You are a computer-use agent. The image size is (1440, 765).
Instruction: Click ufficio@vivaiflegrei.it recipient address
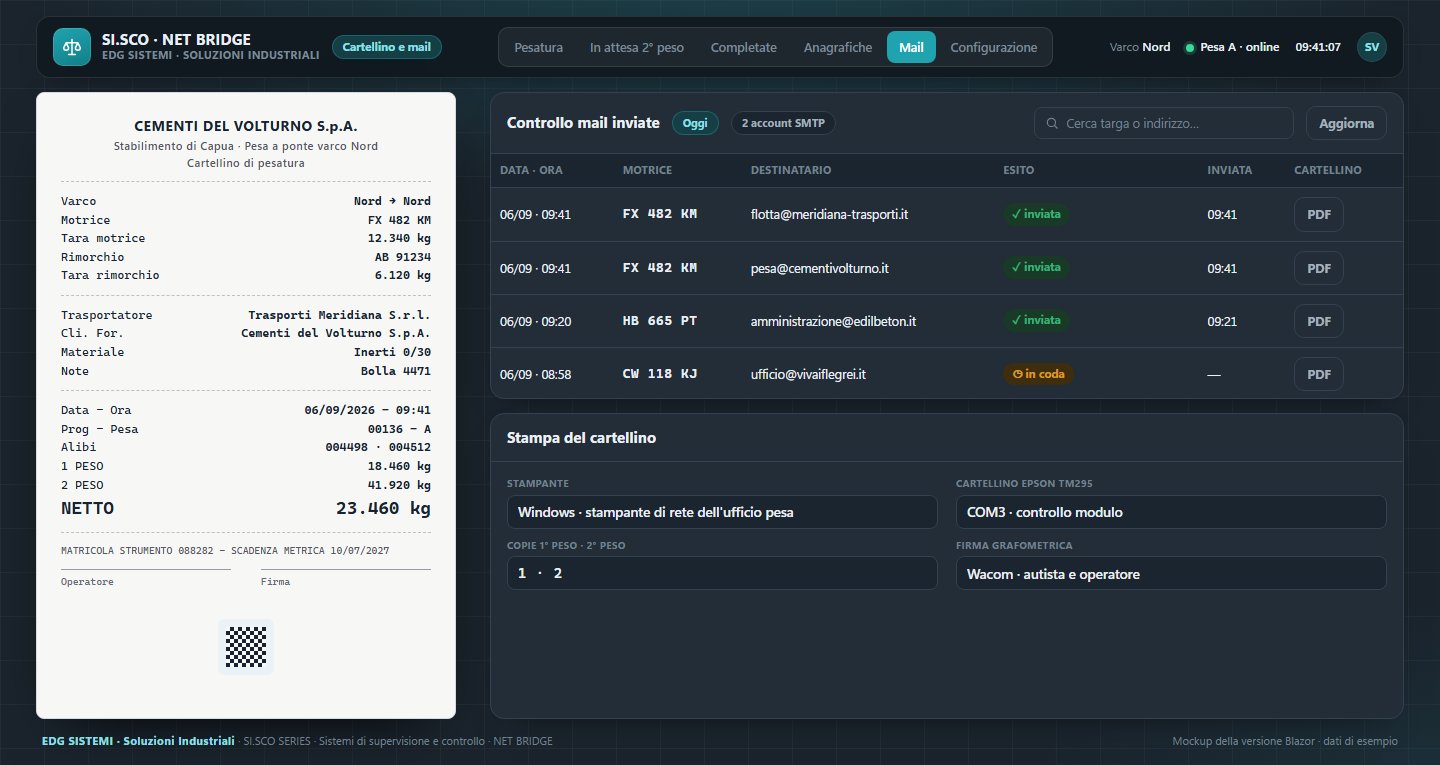[808, 374]
